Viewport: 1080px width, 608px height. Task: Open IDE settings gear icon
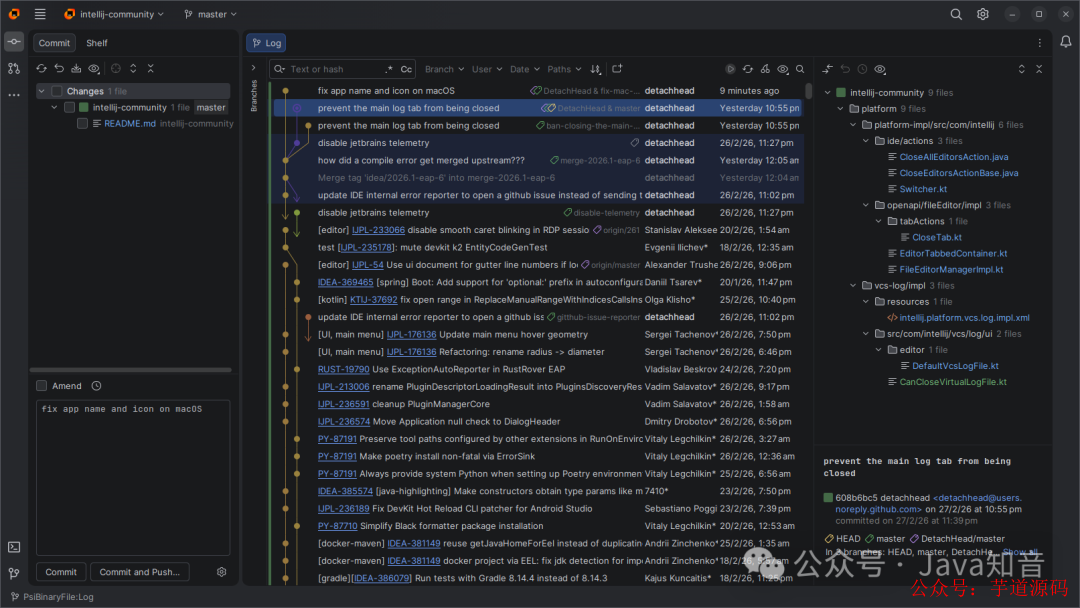coord(983,14)
